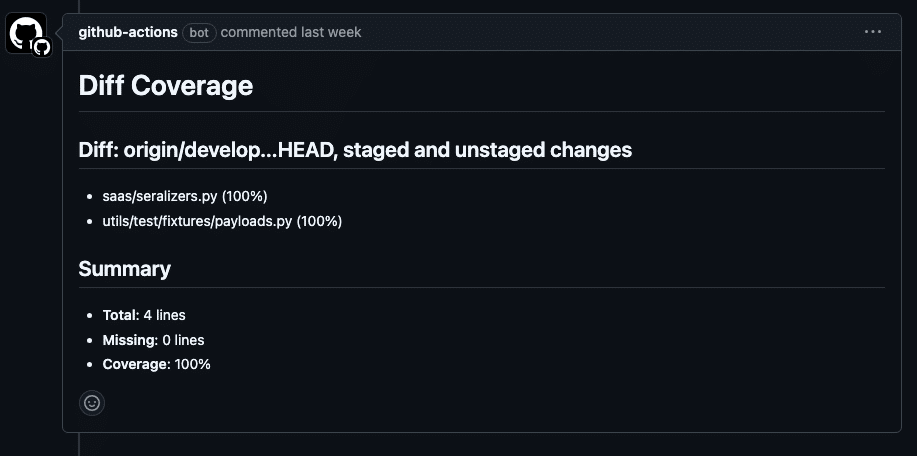Click the "commented last week" timestamp
Screen dimensions: 917x456
tap(291, 32)
